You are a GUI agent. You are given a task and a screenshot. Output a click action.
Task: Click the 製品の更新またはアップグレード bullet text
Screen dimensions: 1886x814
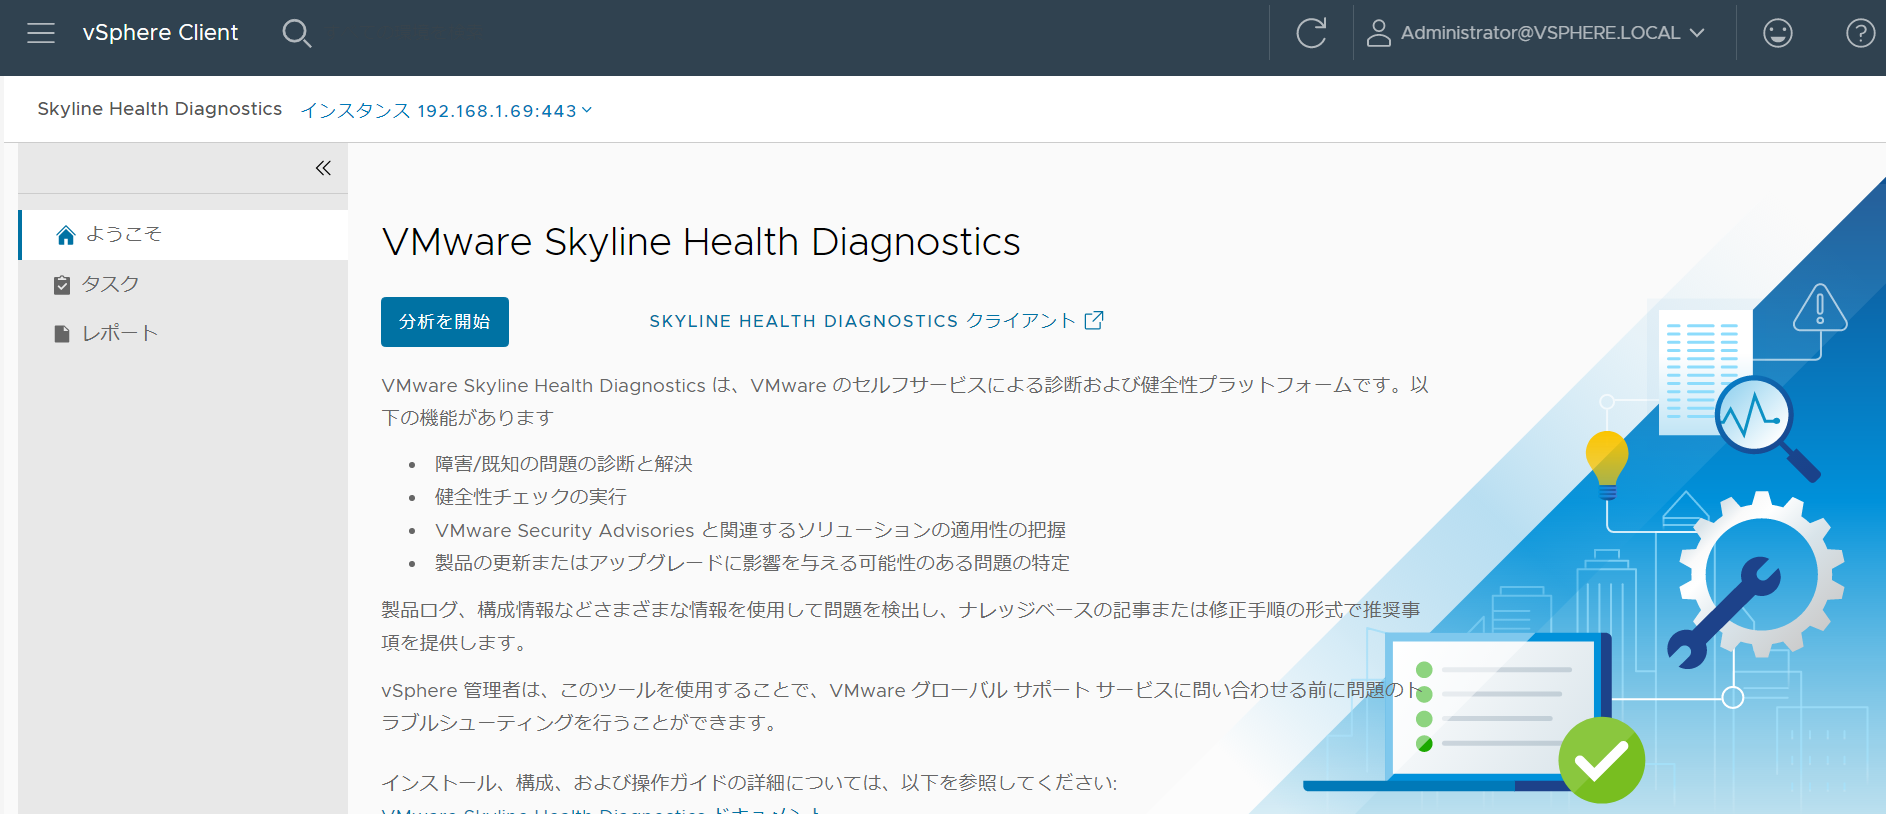pyautogui.click(x=753, y=563)
